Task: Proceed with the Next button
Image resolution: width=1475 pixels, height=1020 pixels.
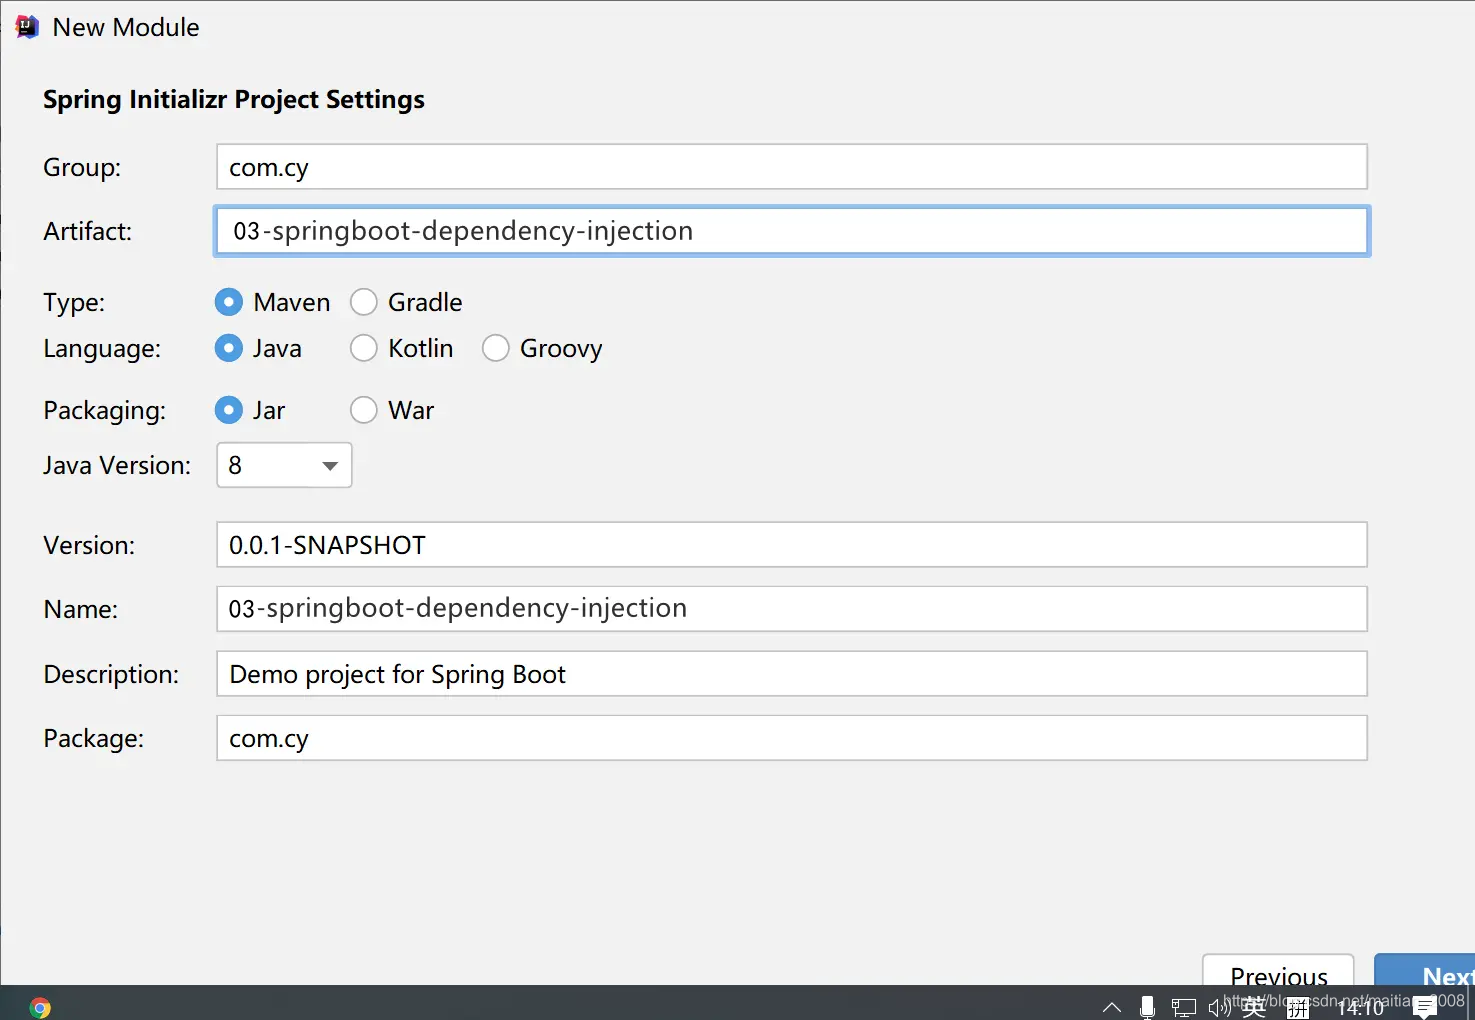Action: click(1425, 970)
